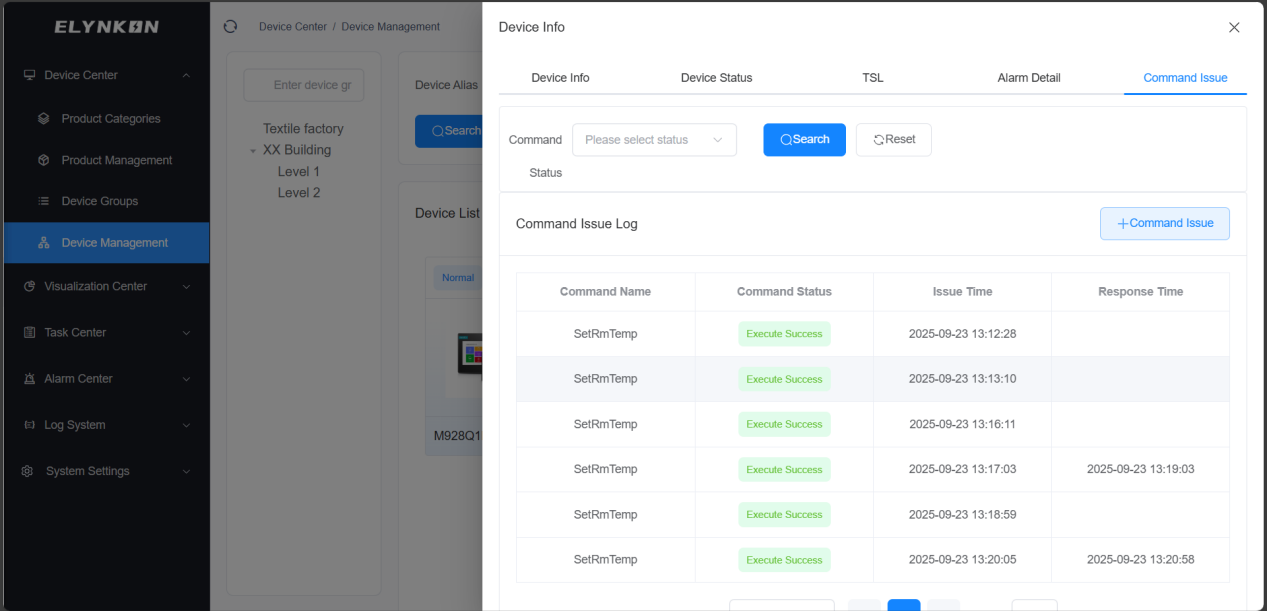The image size is (1267, 611).
Task: Click the Device Management hierarchy icon
Action: (x=43, y=243)
